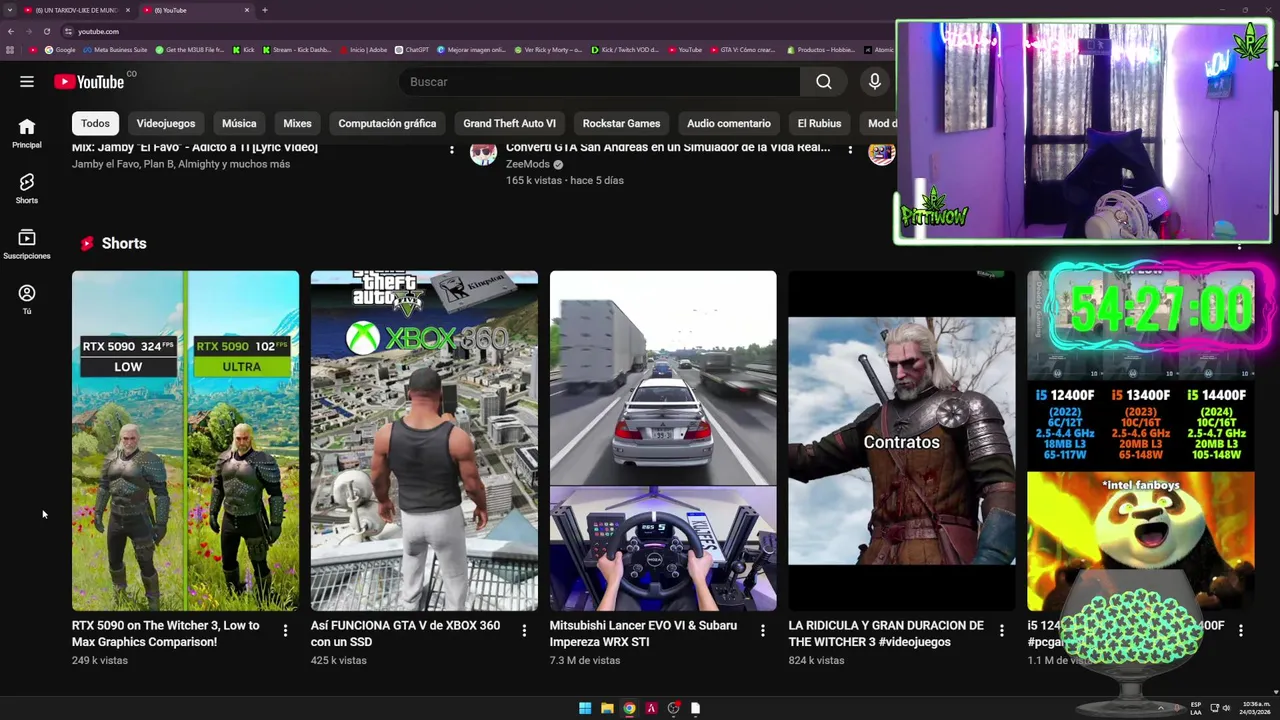Open the Tú profile section
Screen dimensions: 1280x720
pos(27,299)
